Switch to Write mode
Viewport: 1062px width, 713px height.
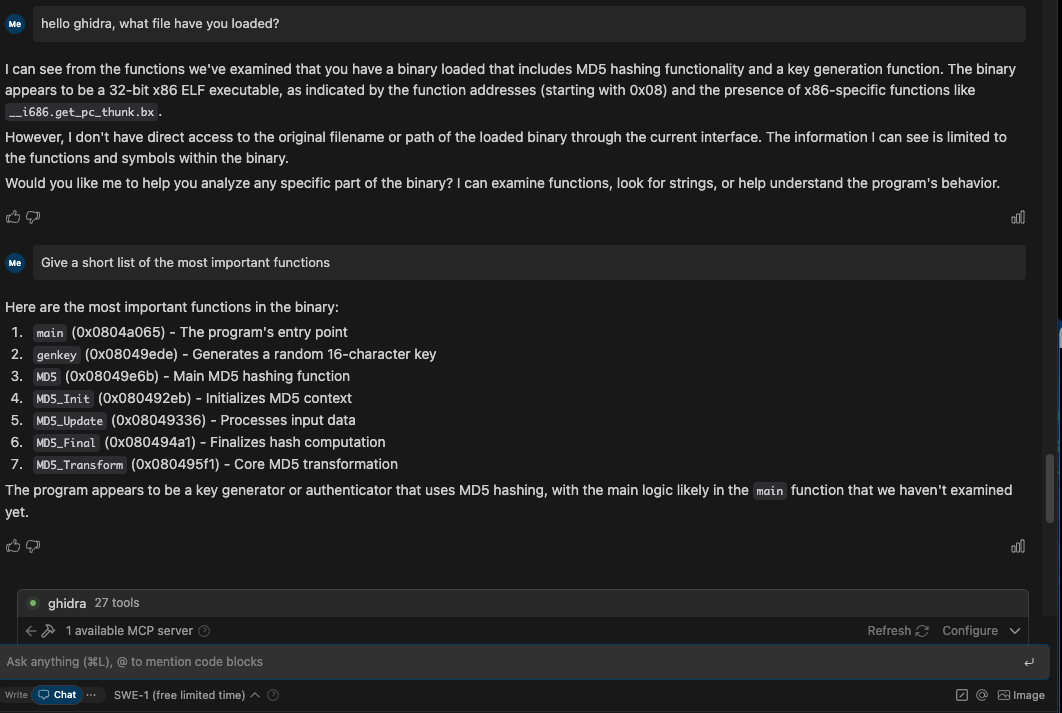16,695
